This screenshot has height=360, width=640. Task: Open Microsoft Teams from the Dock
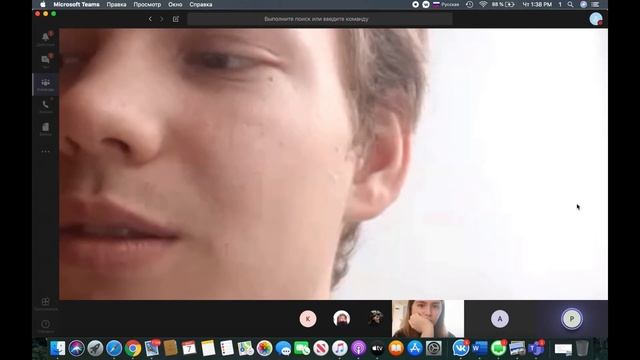(x=536, y=348)
